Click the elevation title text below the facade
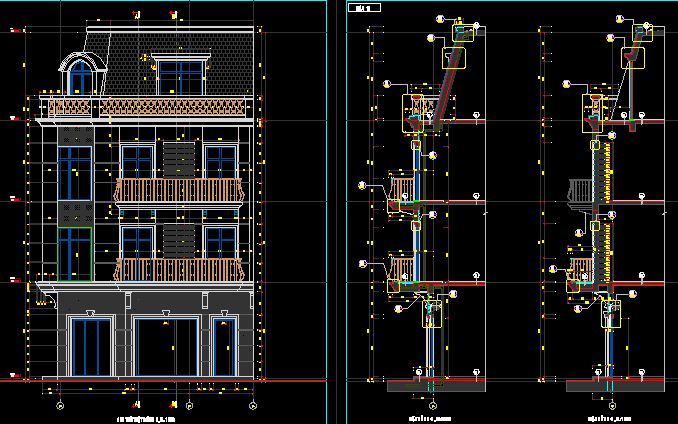678x424 pixels. point(150,418)
